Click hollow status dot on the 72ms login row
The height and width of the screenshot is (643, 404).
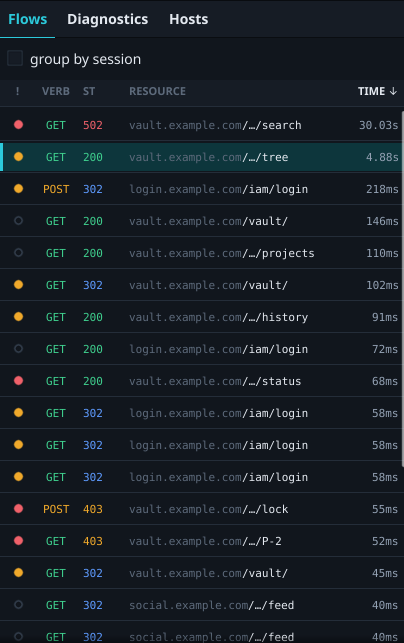(18, 349)
